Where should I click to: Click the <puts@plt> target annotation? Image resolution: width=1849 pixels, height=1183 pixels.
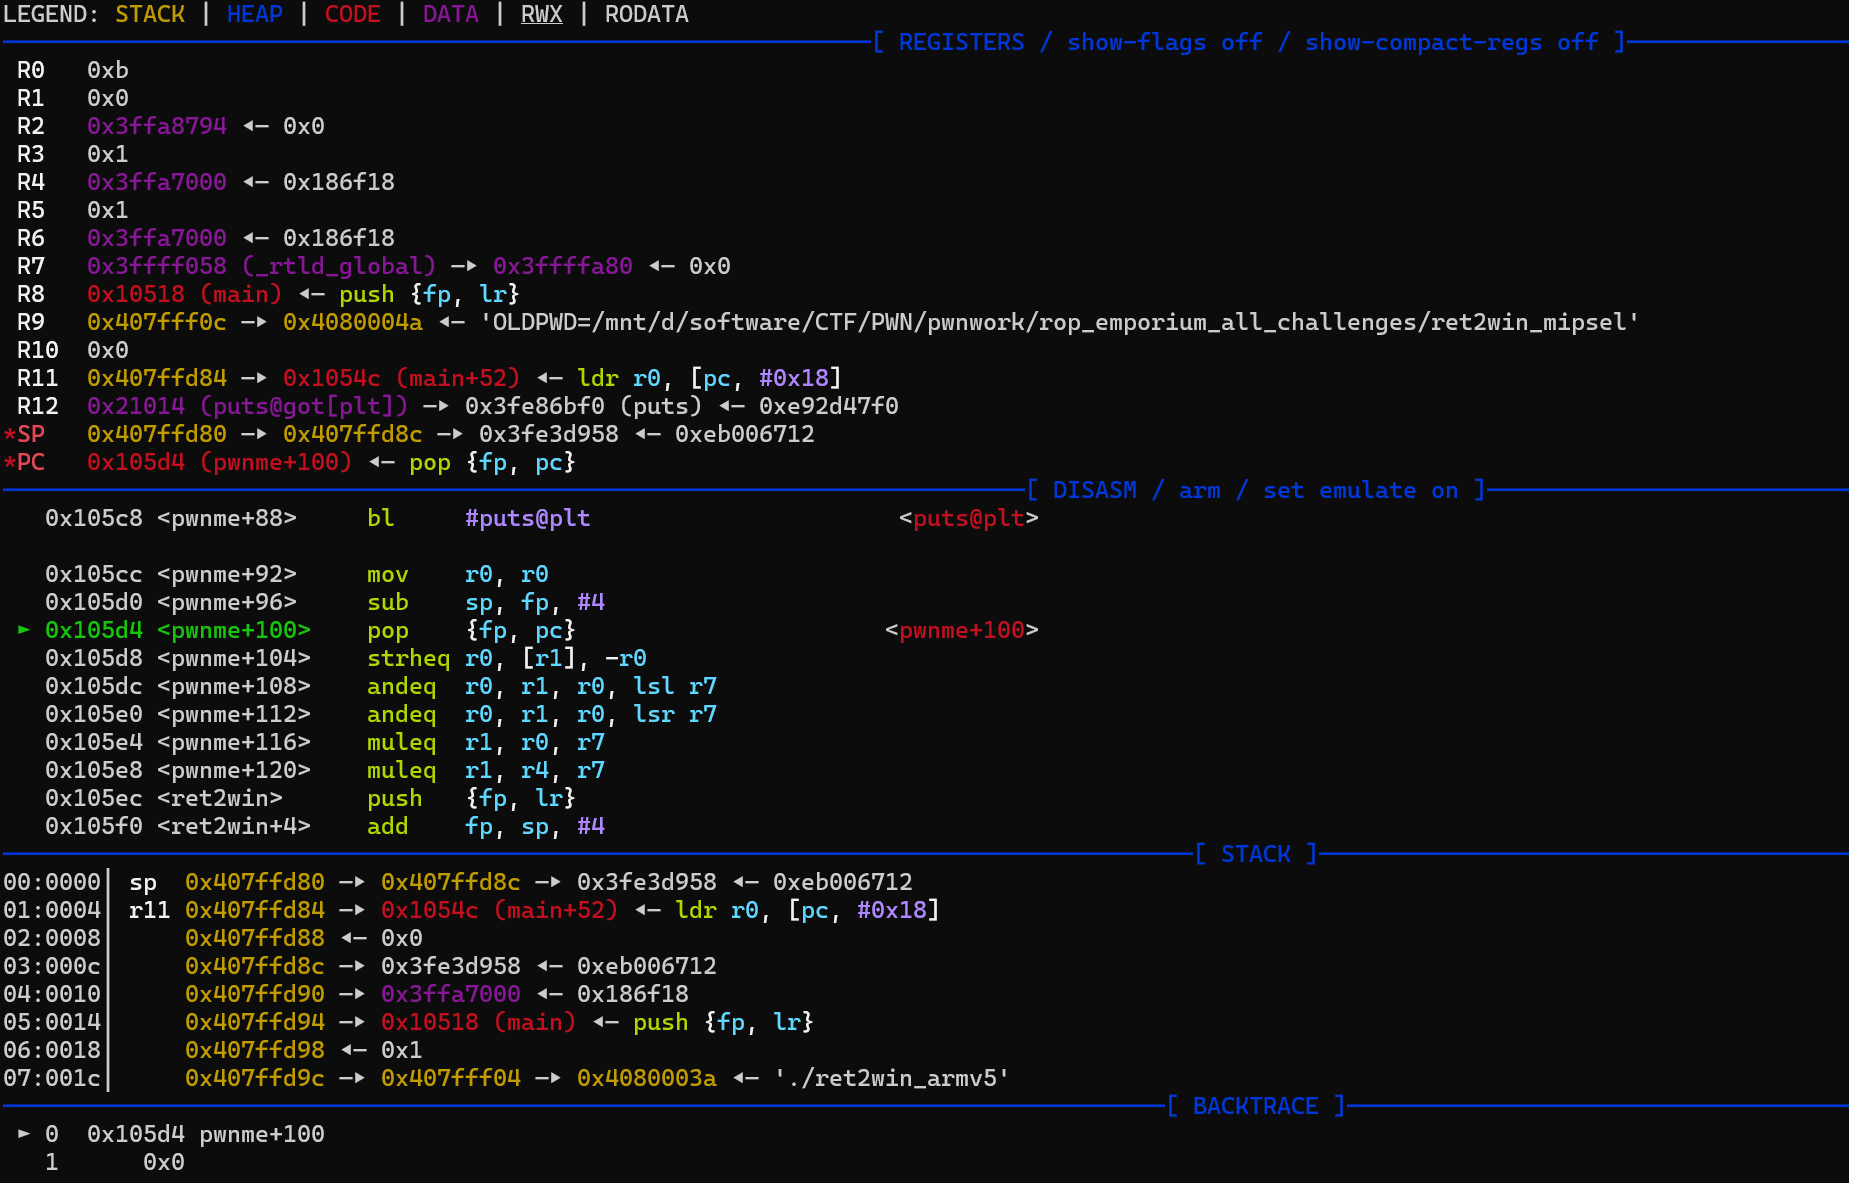pyautogui.click(x=969, y=518)
